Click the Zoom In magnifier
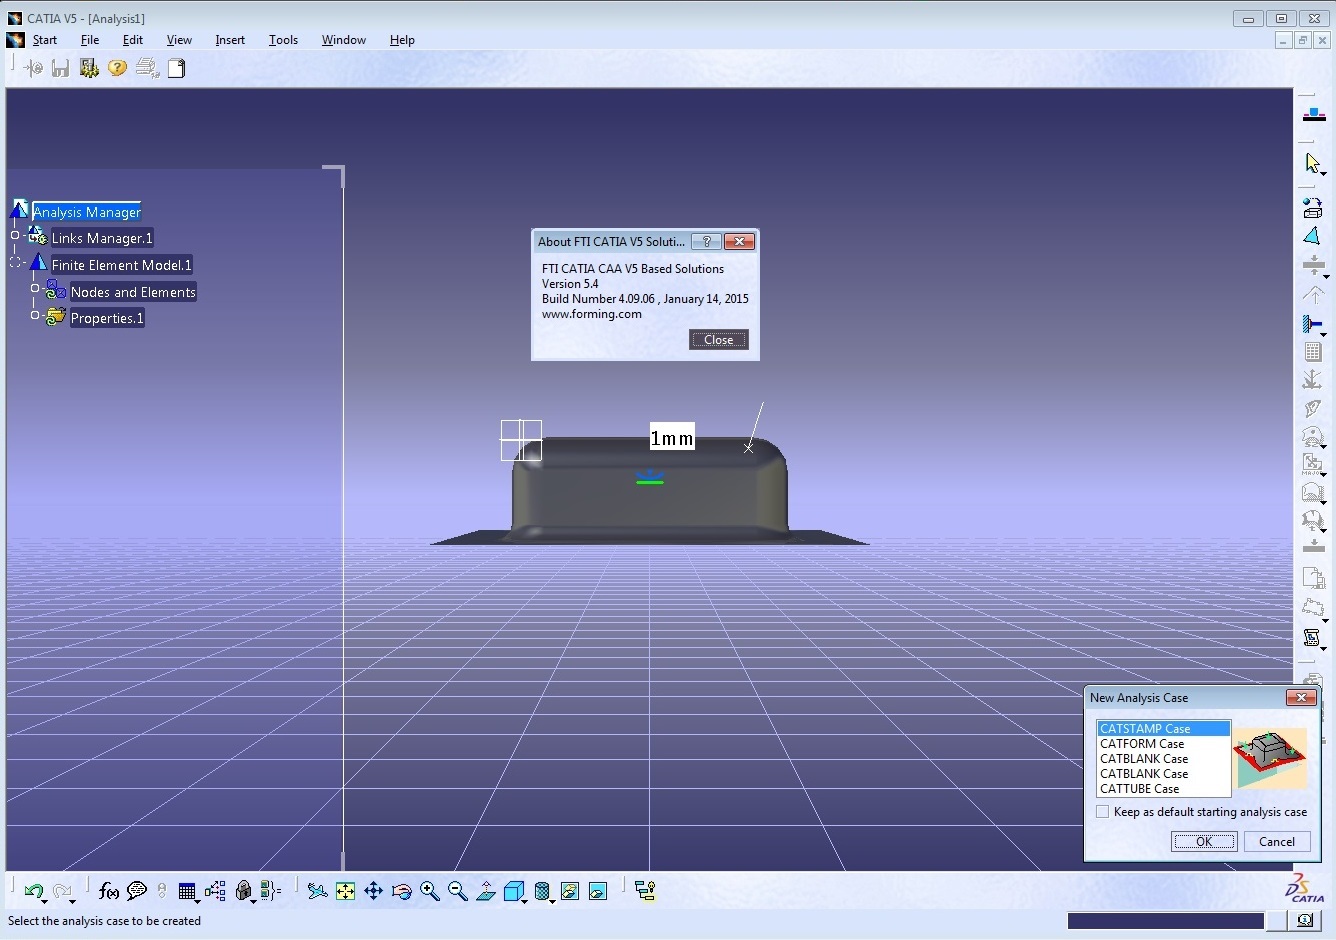 click(429, 891)
